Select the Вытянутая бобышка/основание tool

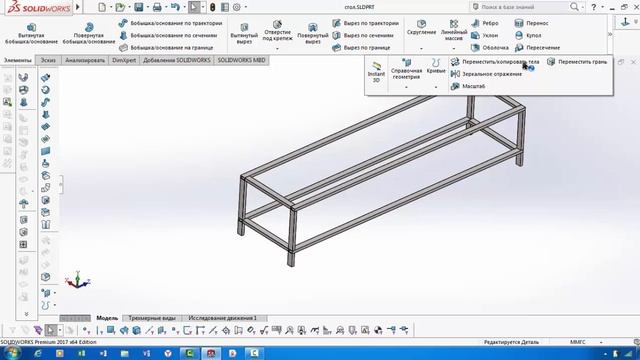[x=31, y=33]
